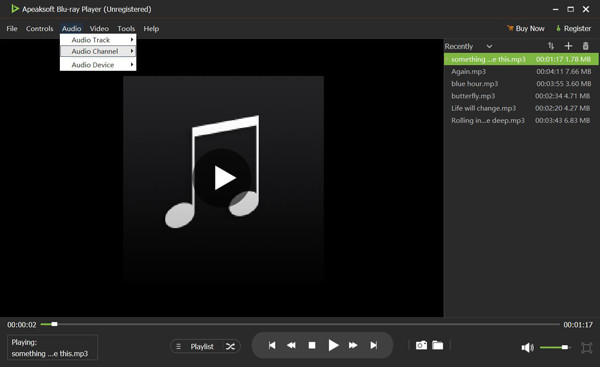The height and width of the screenshot is (367, 600).
Task: Open the Controls menu
Action: [39, 29]
